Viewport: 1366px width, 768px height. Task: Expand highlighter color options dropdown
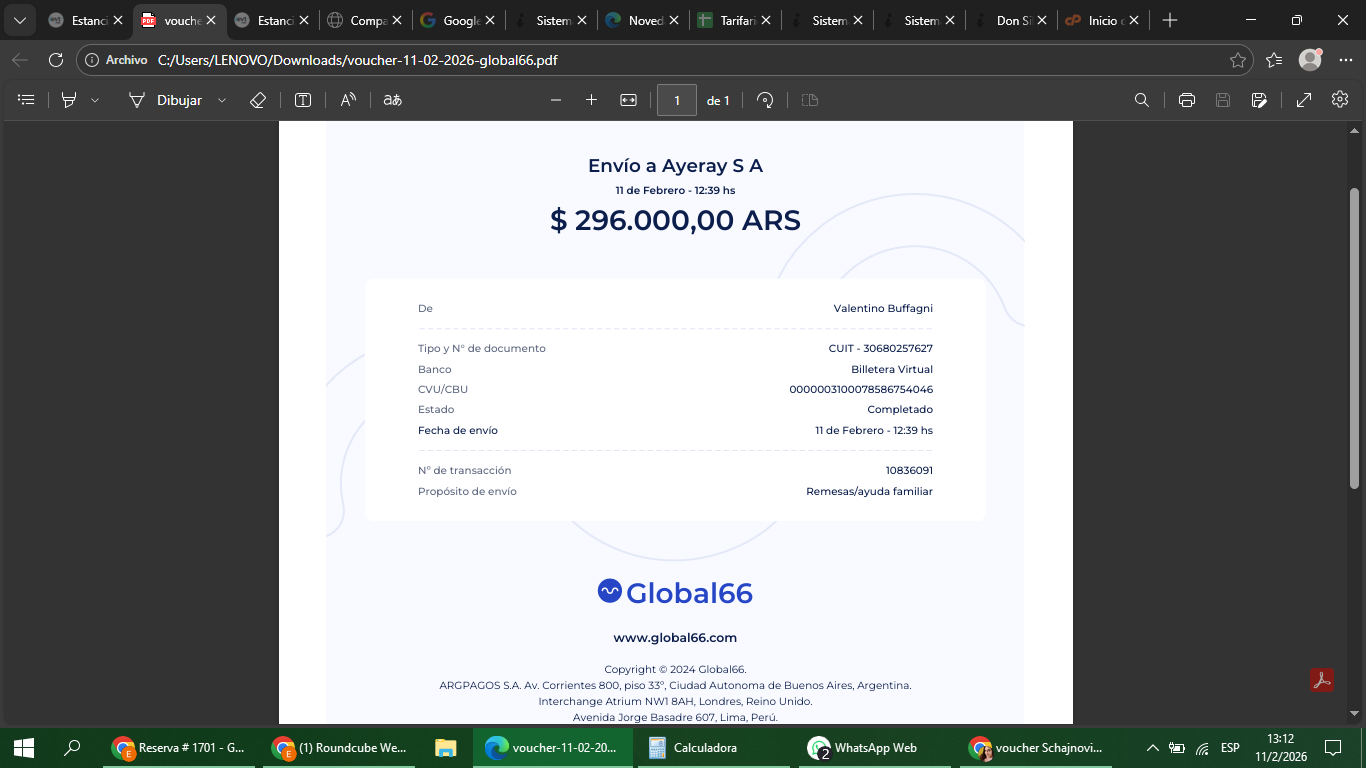[x=95, y=100]
